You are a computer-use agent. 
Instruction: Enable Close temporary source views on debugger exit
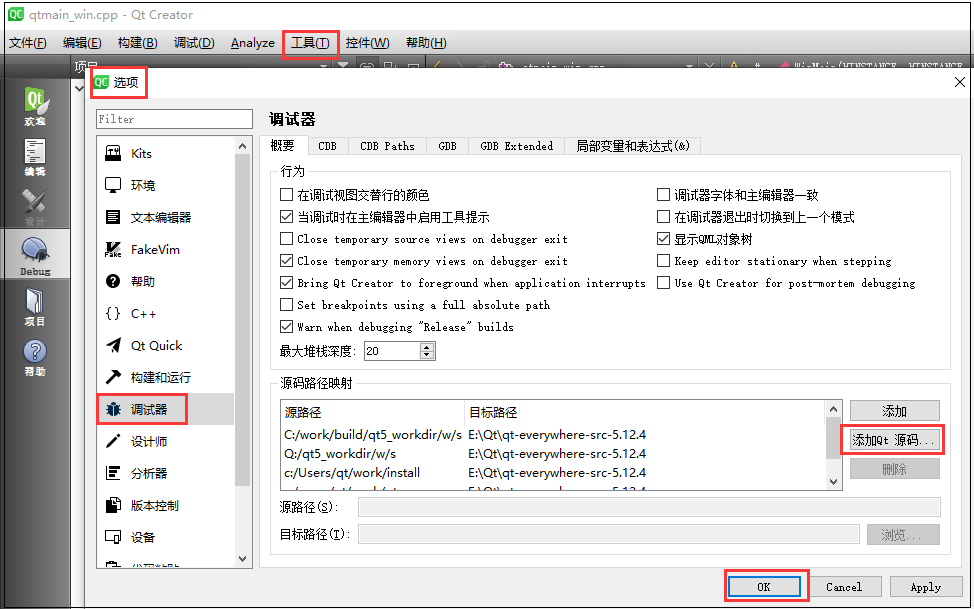coord(286,239)
